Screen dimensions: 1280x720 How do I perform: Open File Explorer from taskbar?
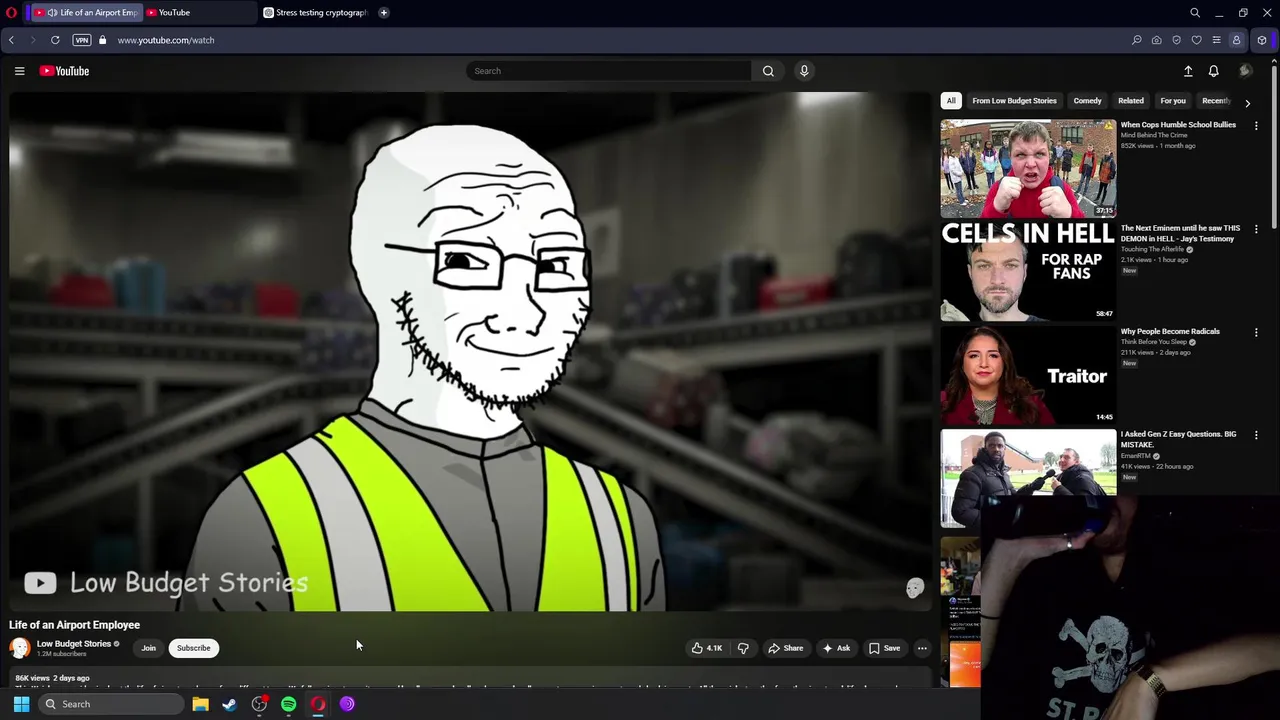pos(200,704)
